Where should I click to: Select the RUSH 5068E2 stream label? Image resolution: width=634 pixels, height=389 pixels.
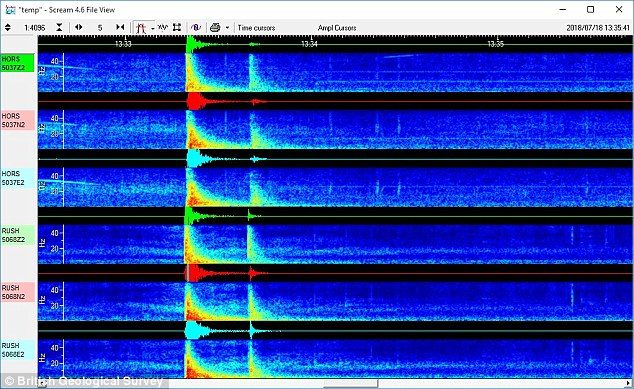(x=17, y=350)
